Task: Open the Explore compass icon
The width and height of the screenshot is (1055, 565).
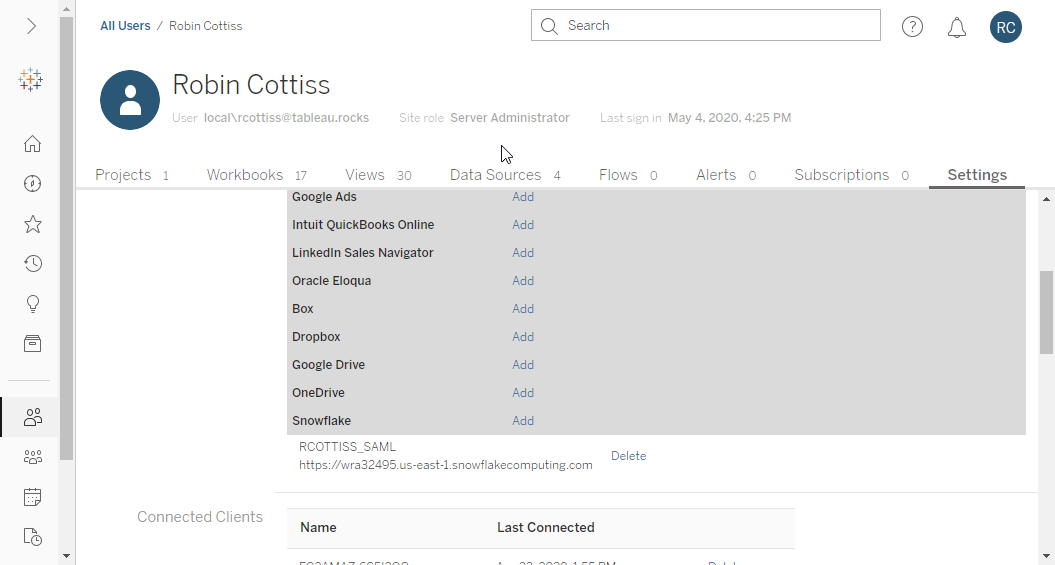Action: tap(32, 184)
